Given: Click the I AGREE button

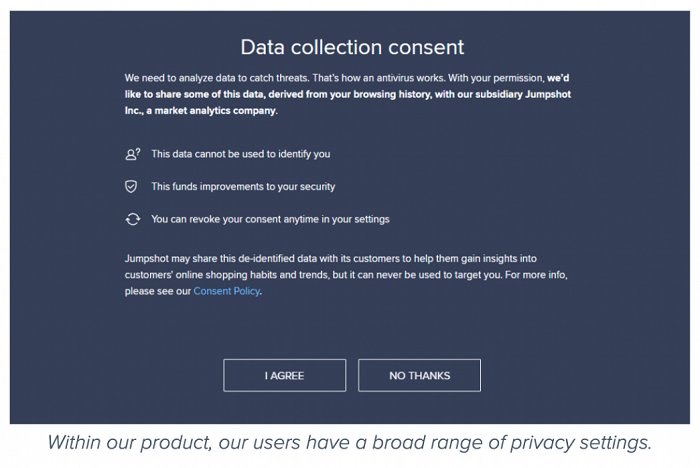Looking at the screenshot, I should 284,375.
